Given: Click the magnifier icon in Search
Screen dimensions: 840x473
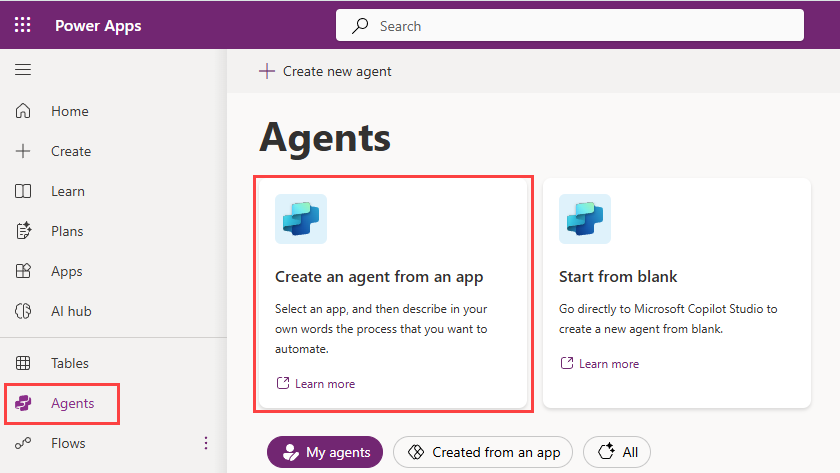Looking at the screenshot, I should [360, 26].
